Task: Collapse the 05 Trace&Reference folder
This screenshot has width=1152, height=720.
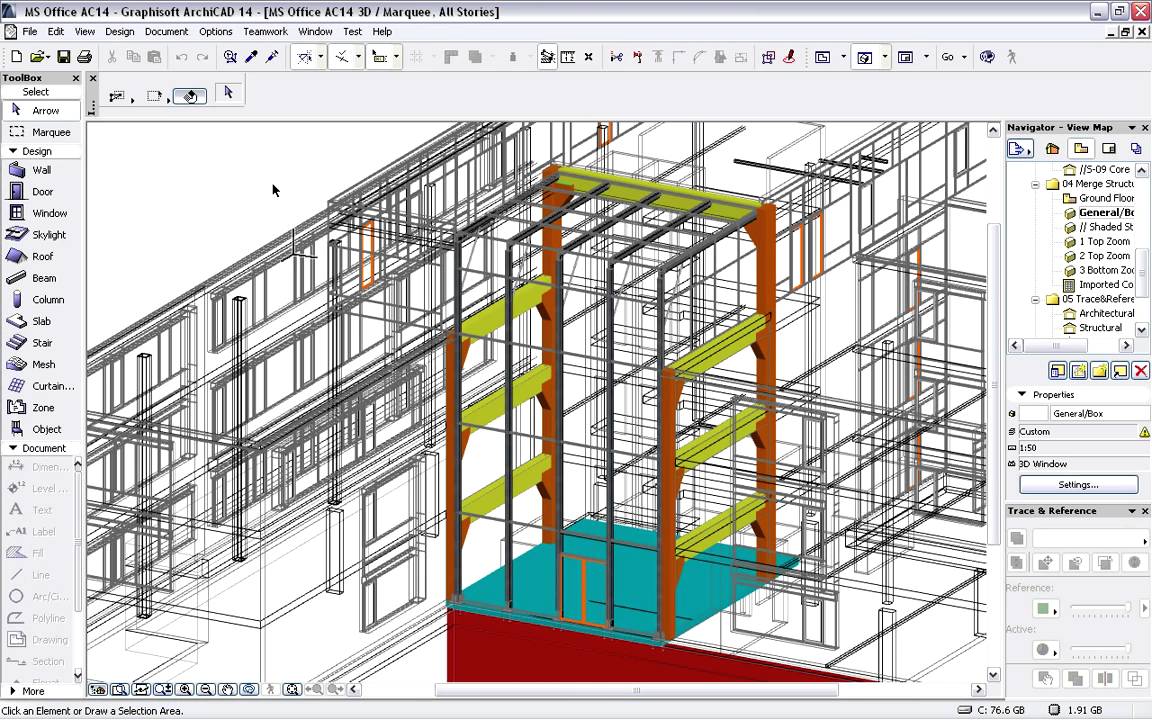Action: click(x=1035, y=299)
